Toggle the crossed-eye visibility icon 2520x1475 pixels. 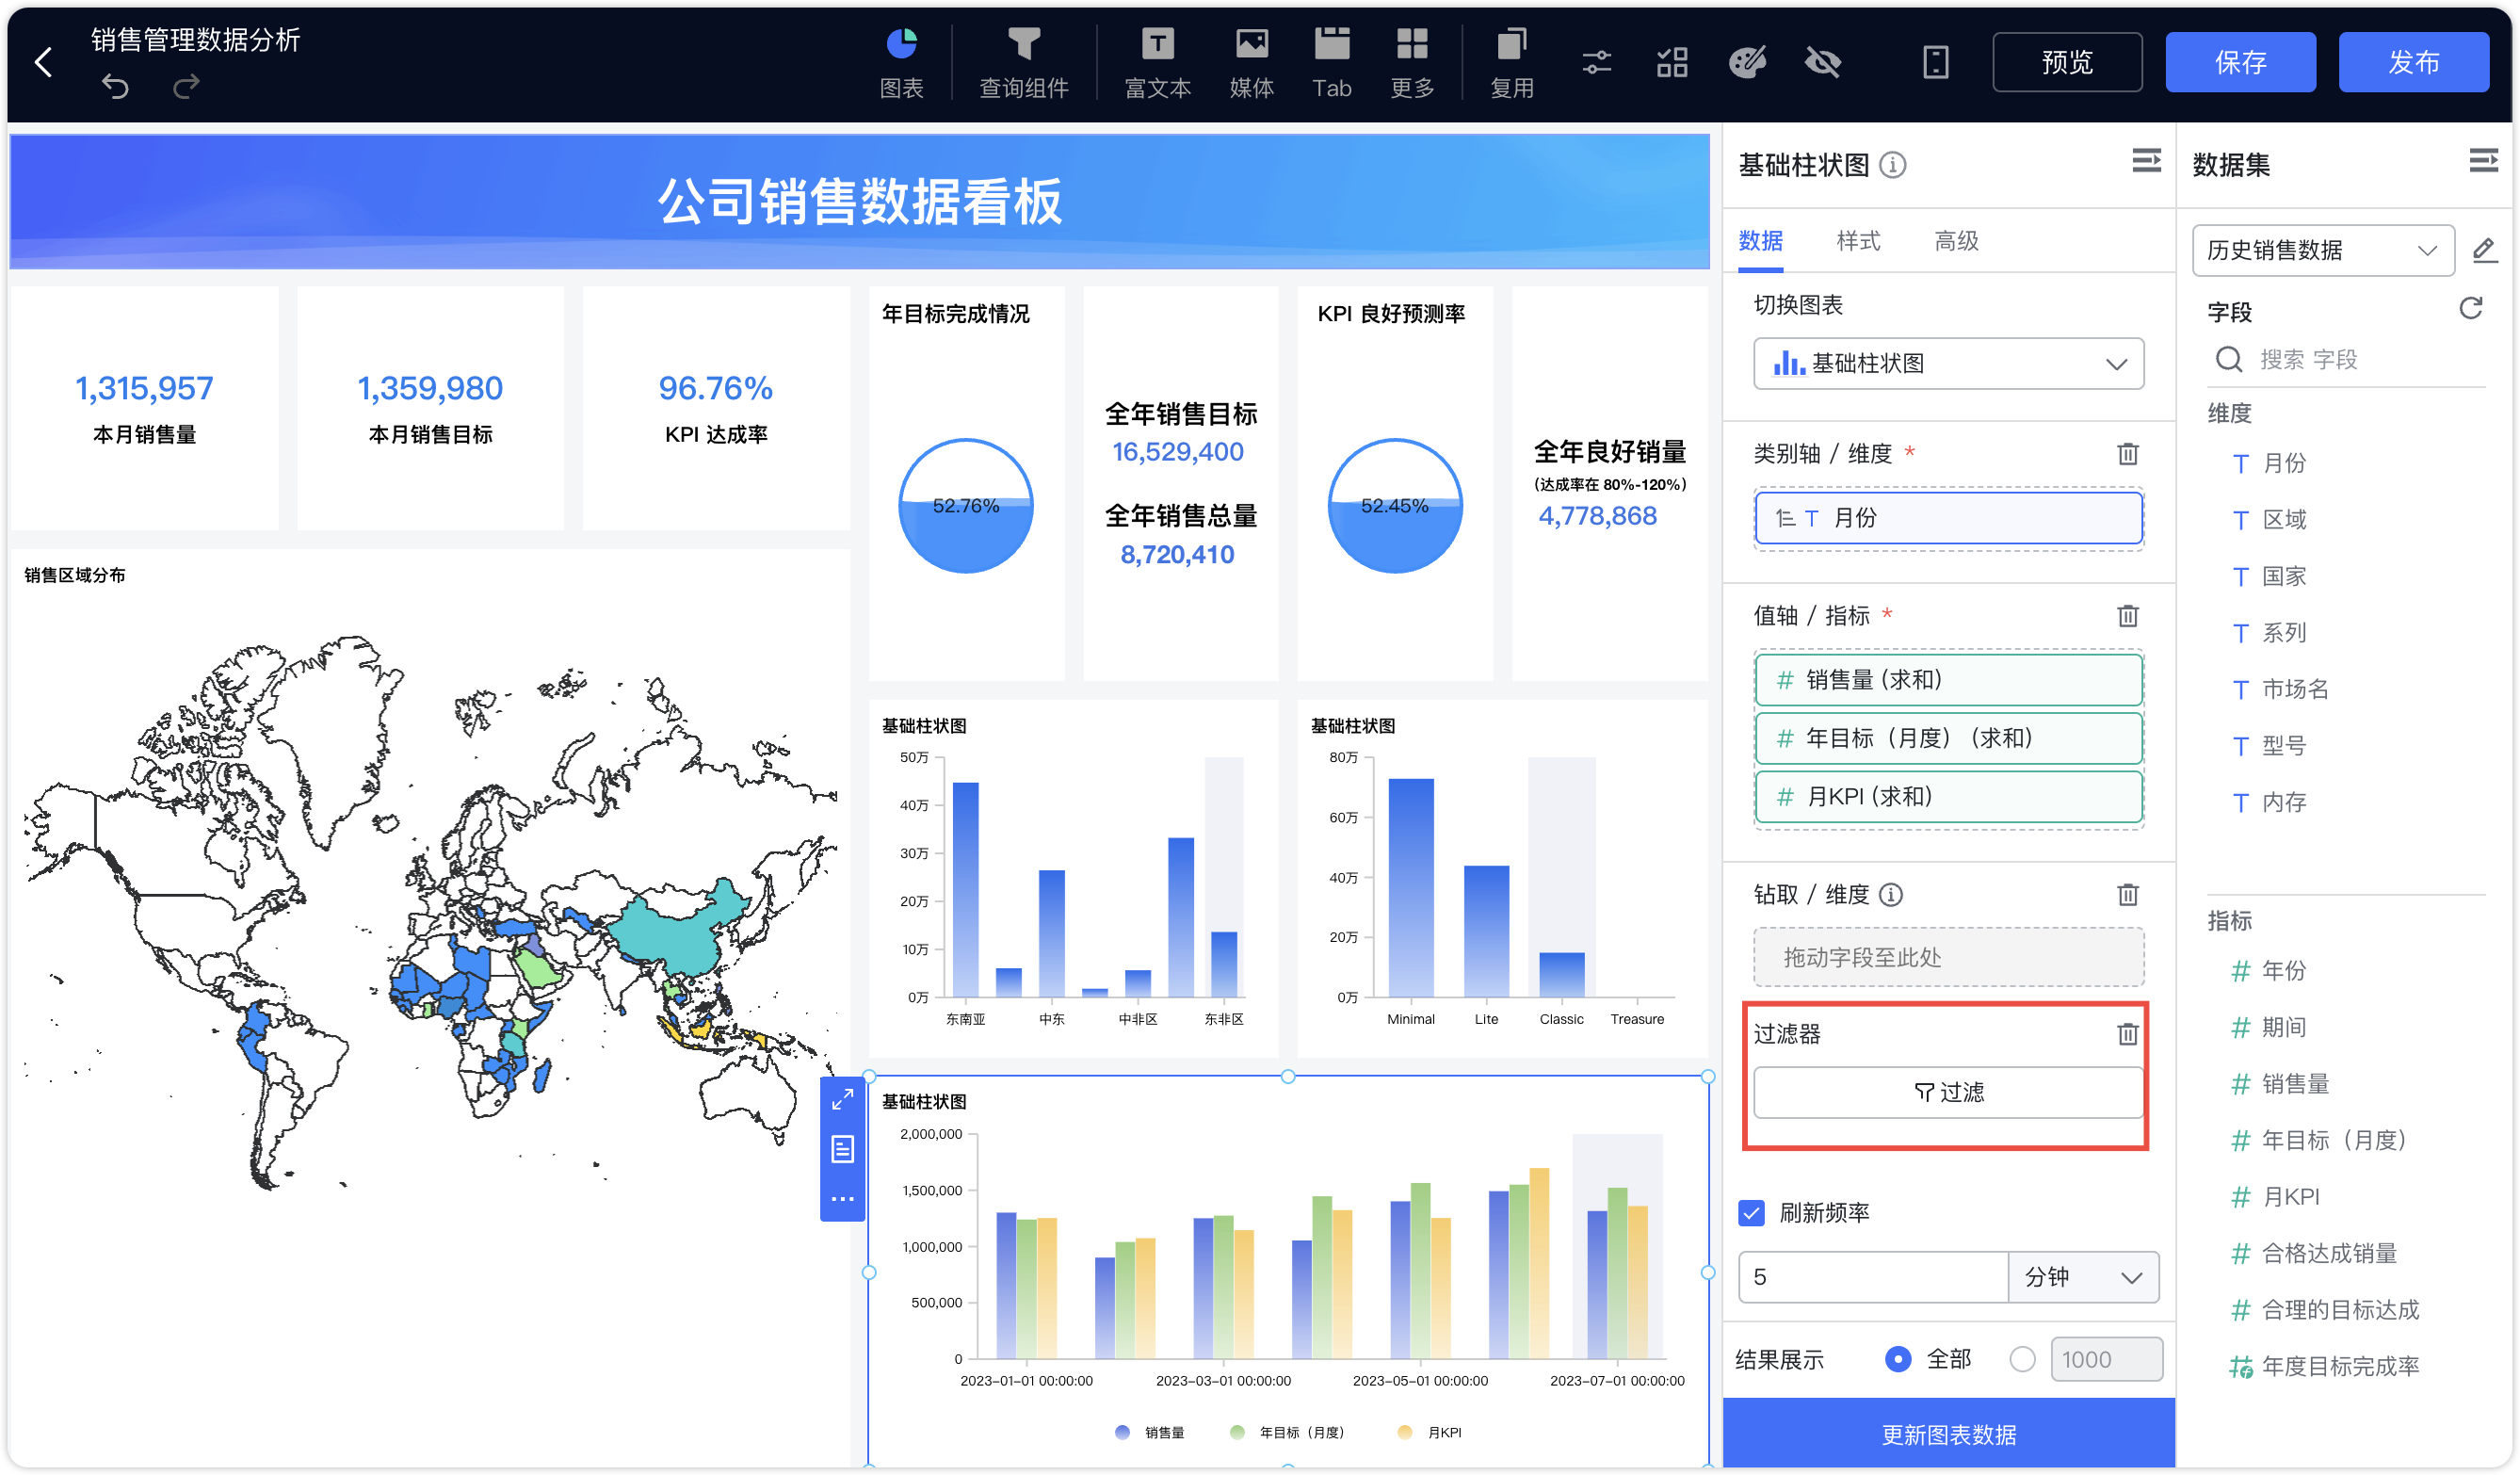coord(1822,62)
